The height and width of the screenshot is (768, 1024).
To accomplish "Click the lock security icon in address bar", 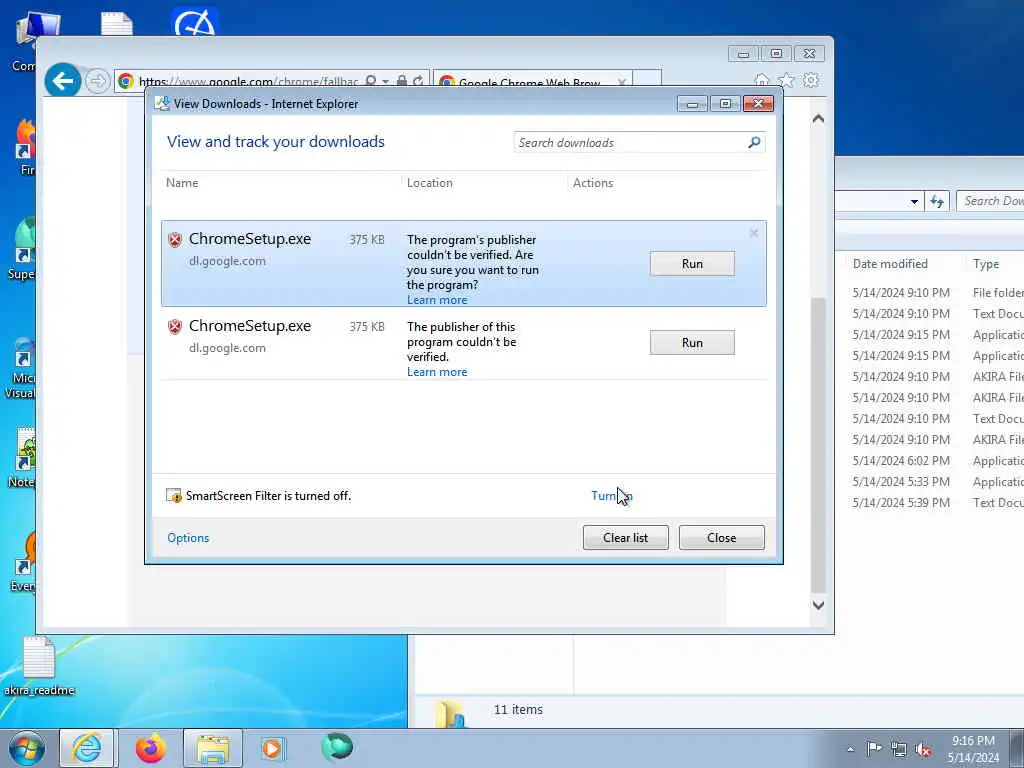I will (x=402, y=81).
